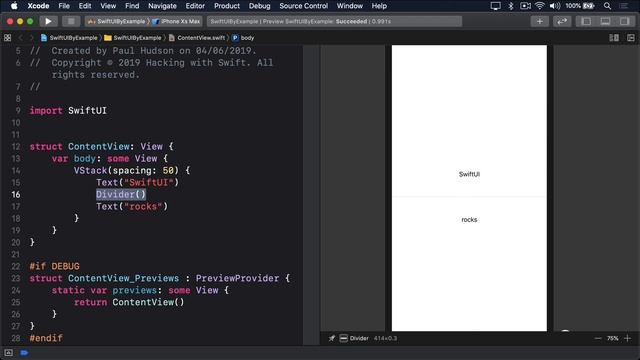Screen dimensions: 640x360
Task: Click line number 14 gutter
Action: [x=16, y=170]
